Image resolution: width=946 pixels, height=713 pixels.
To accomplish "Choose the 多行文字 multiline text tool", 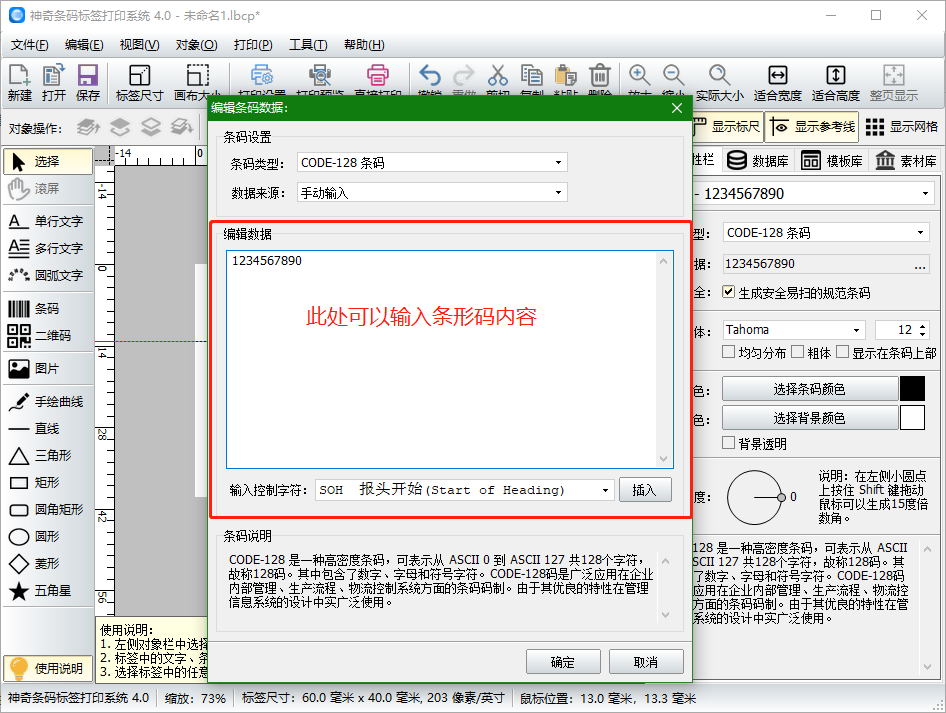I will [x=48, y=248].
